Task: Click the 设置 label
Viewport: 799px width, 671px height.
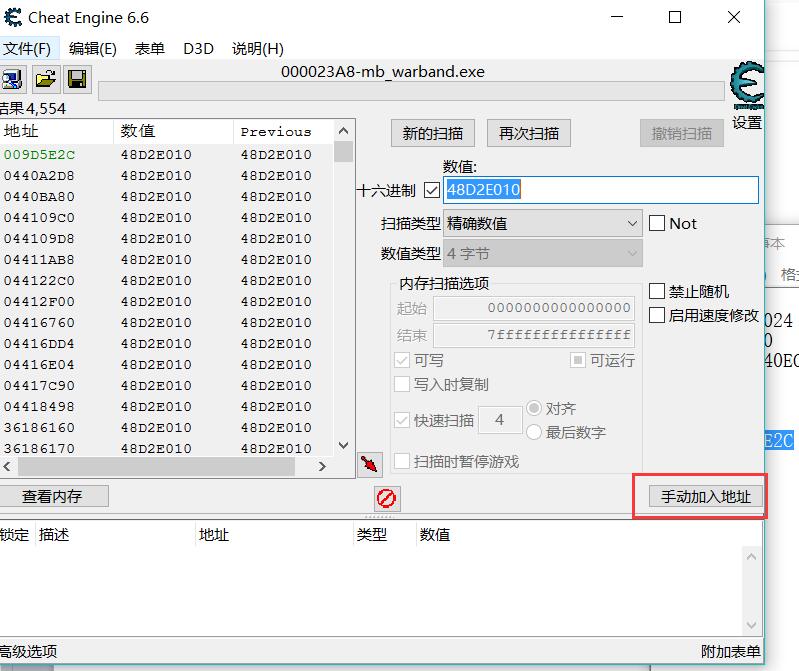Action: point(747,122)
